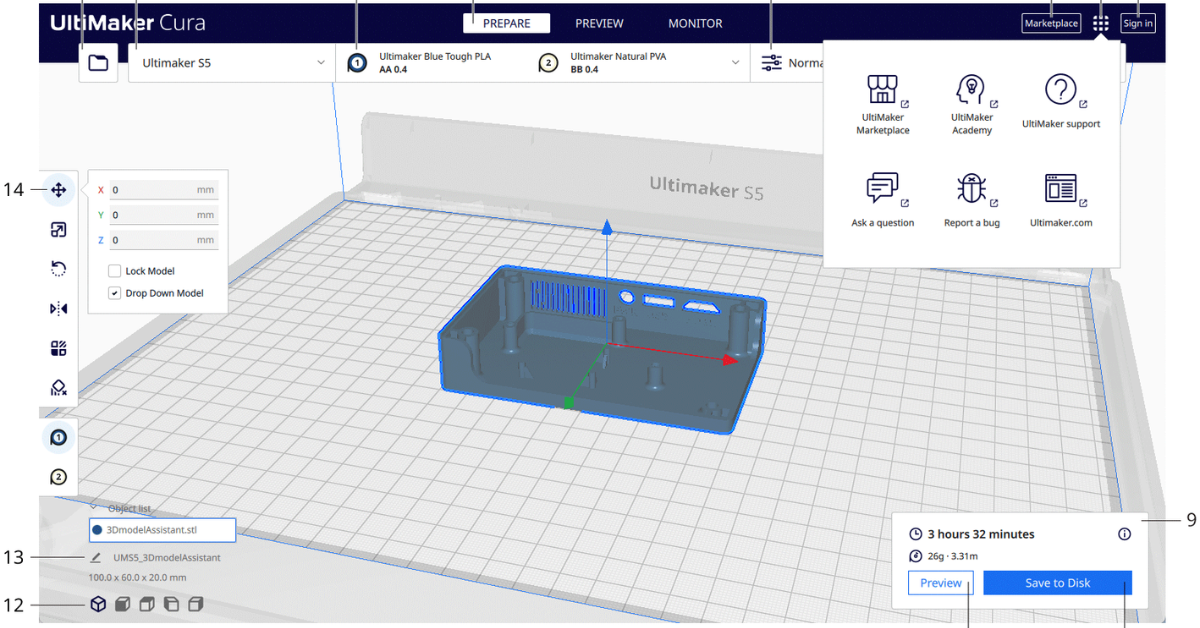Click the folder icon to open a file

pos(97,62)
